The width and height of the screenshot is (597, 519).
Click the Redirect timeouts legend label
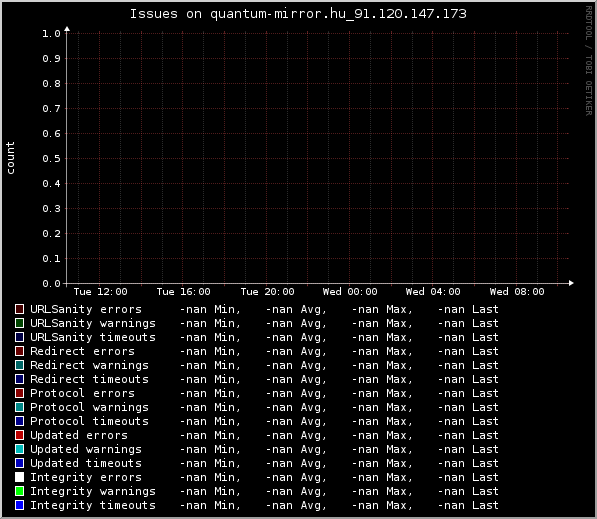(x=89, y=379)
